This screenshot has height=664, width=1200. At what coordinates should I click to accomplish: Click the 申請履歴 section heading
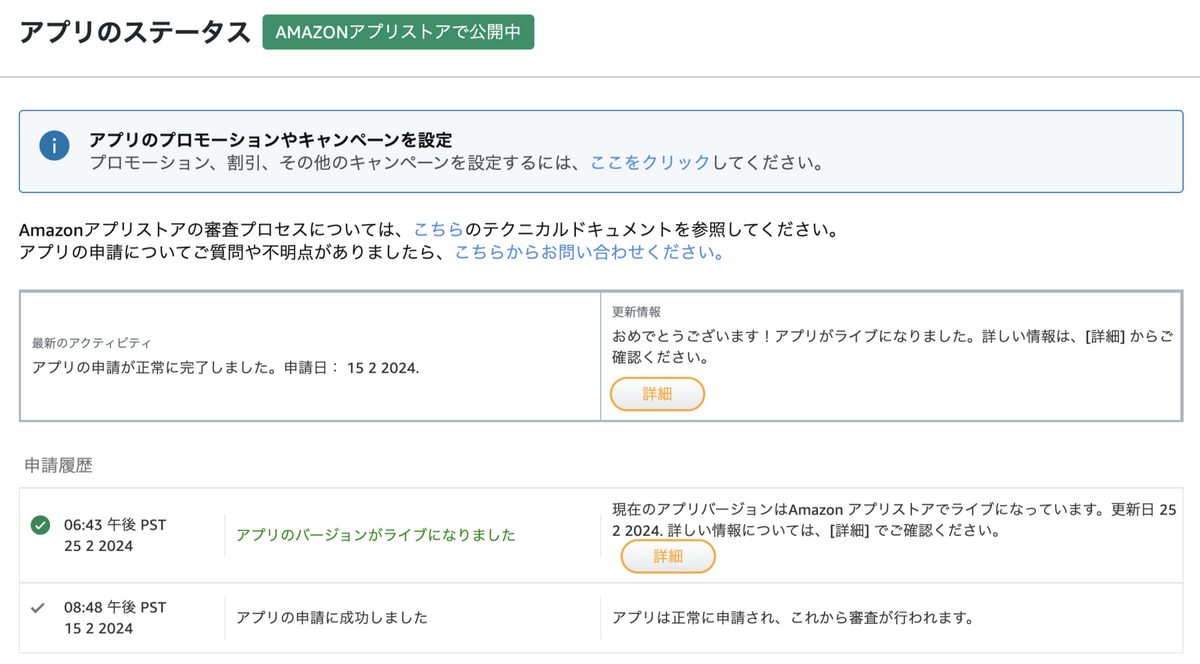point(59,465)
